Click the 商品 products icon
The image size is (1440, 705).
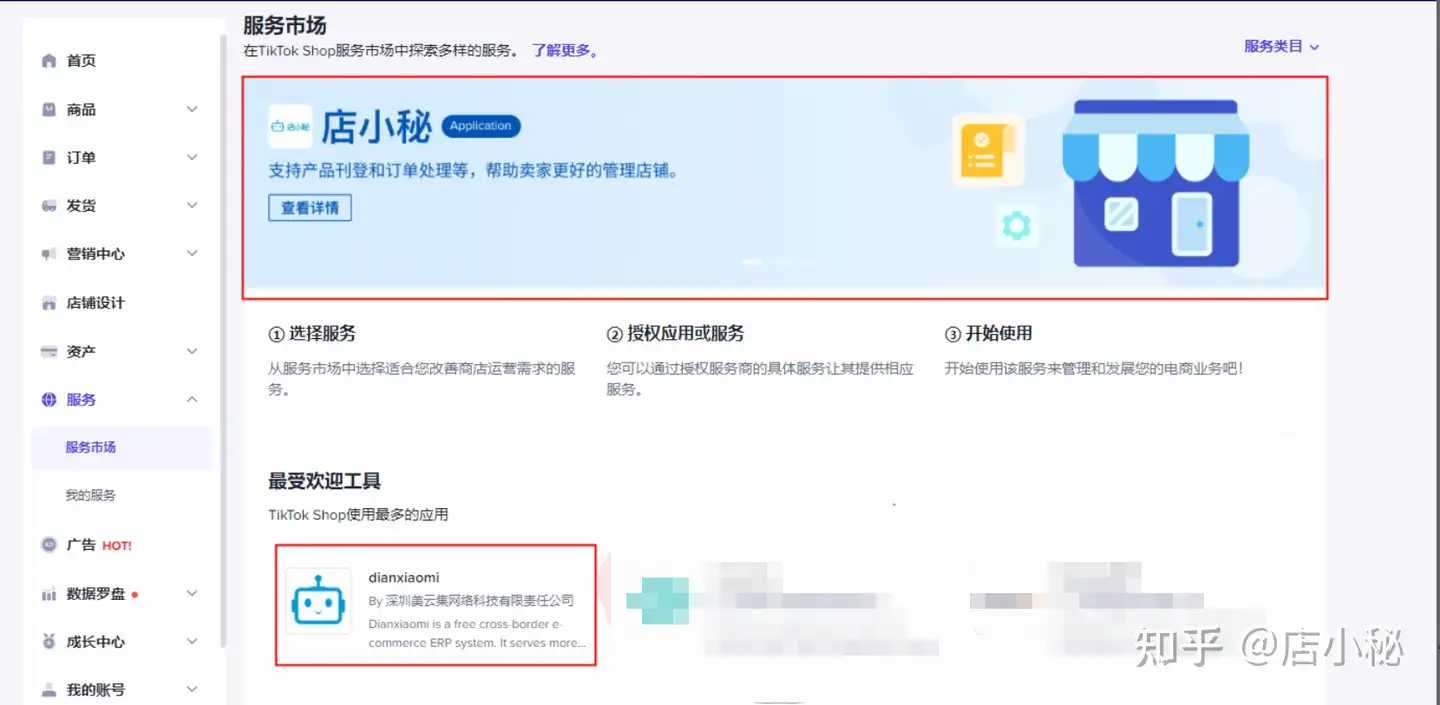pos(49,109)
